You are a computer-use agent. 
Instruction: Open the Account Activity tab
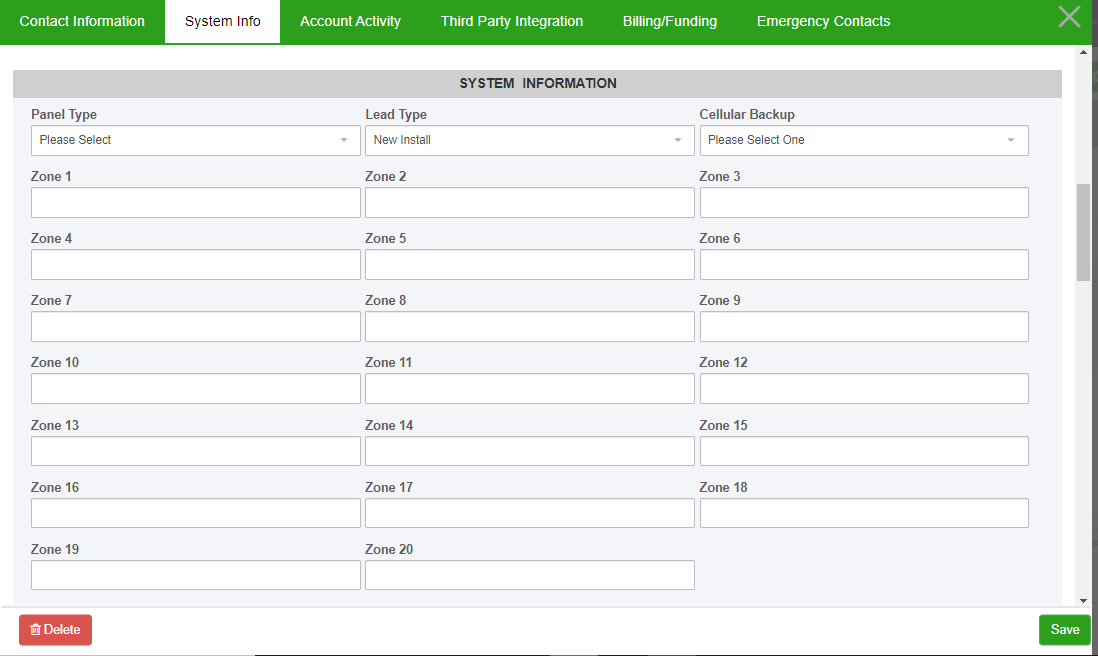[x=350, y=22]
